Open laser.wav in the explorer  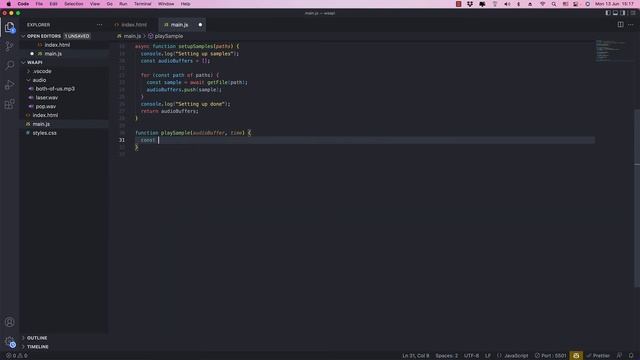tap(47, 98)
